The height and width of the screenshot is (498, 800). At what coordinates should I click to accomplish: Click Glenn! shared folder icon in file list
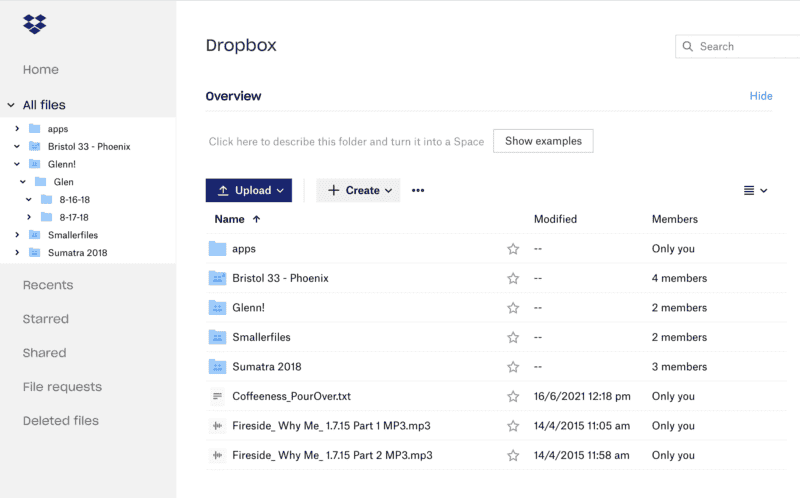click(217, 308)
